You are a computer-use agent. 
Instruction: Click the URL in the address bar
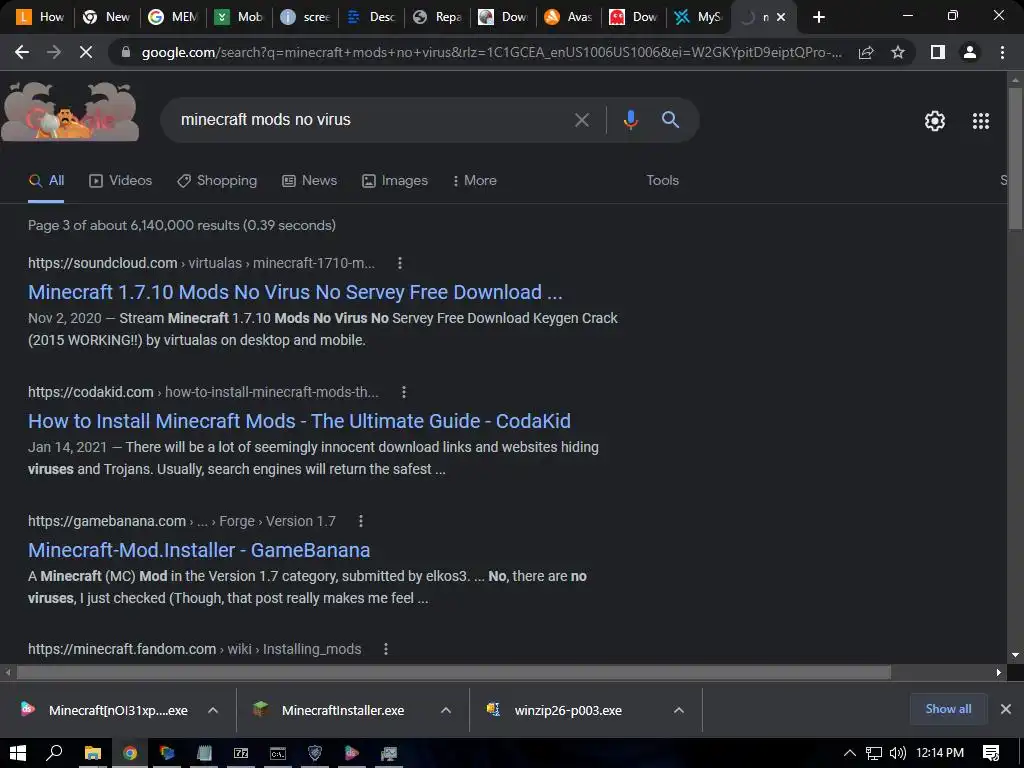(x=491, y=52)
